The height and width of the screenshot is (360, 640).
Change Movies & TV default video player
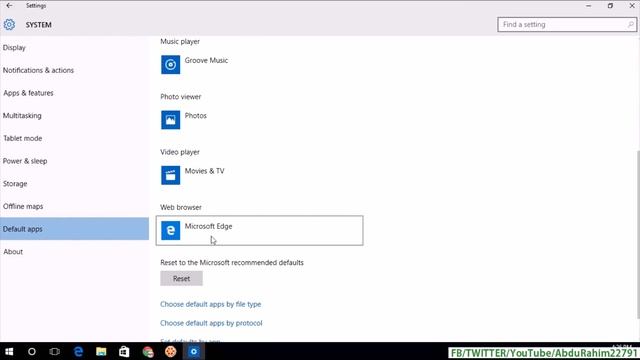click(x=260, y=175)
